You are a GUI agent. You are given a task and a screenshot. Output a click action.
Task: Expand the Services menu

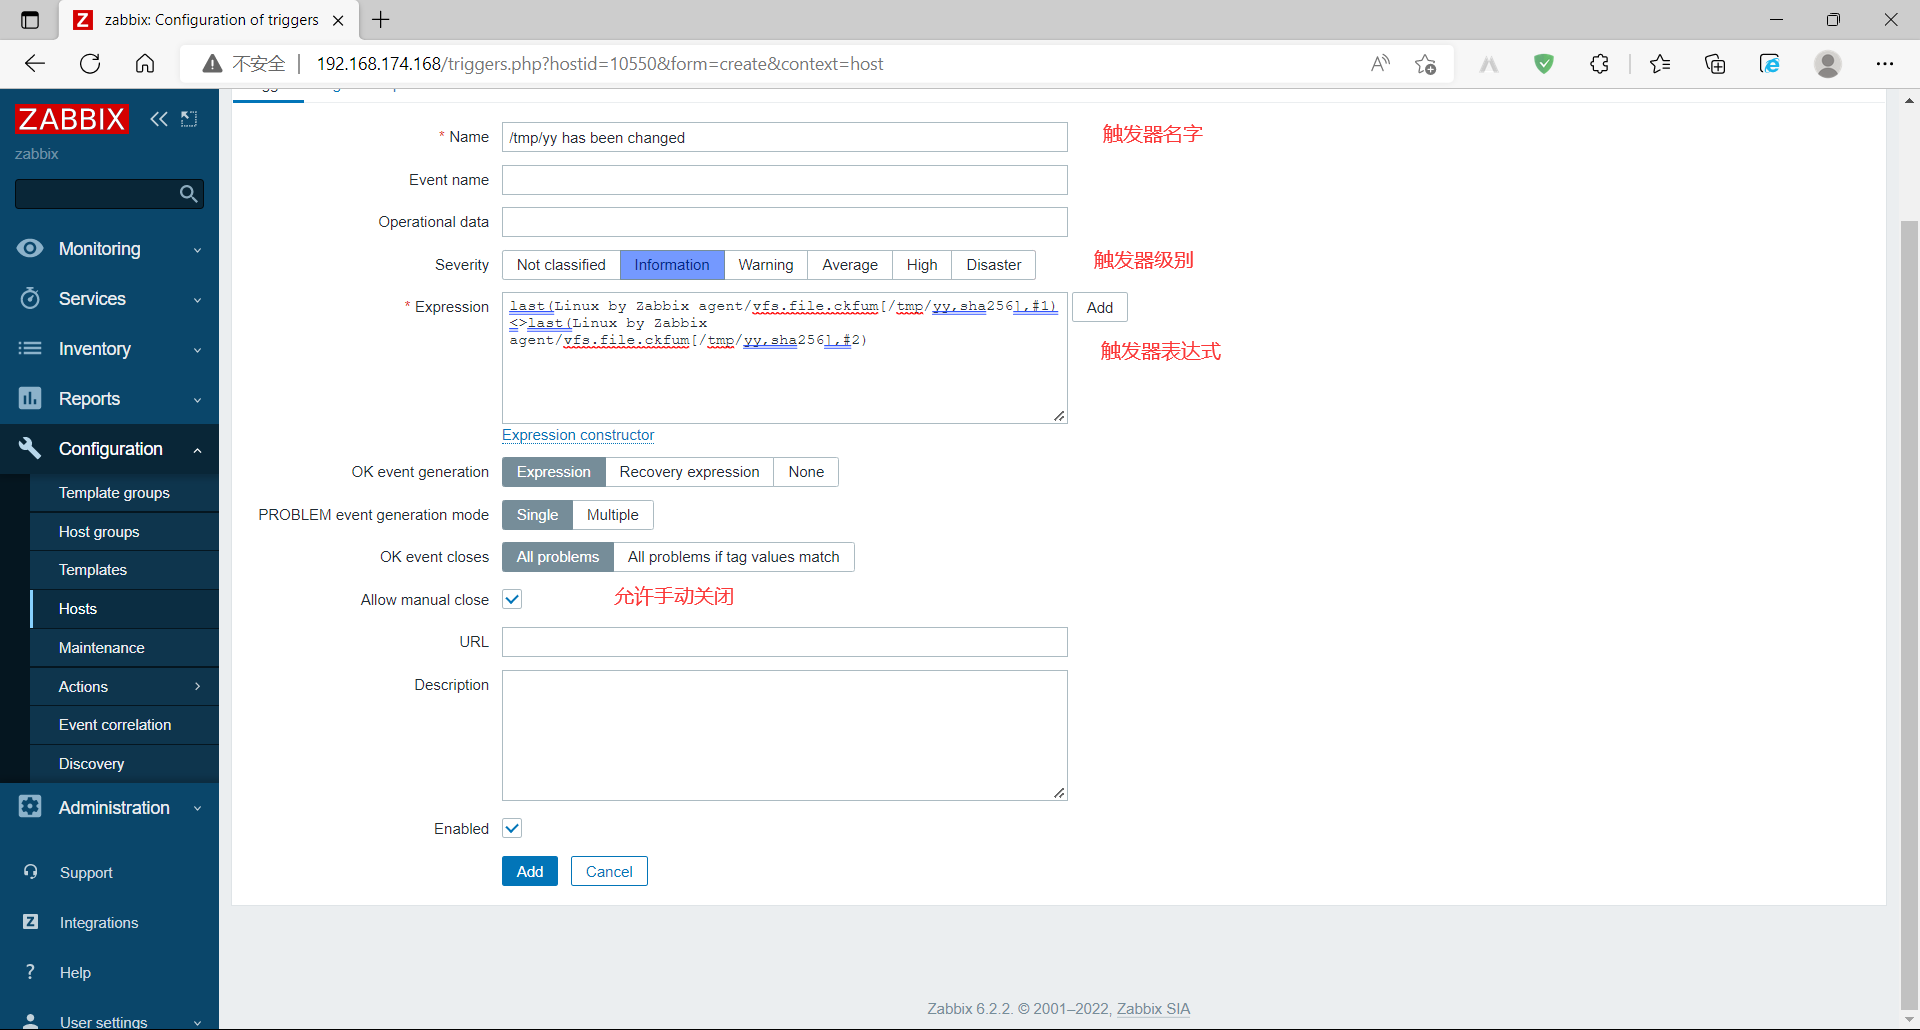pos(197,300)
